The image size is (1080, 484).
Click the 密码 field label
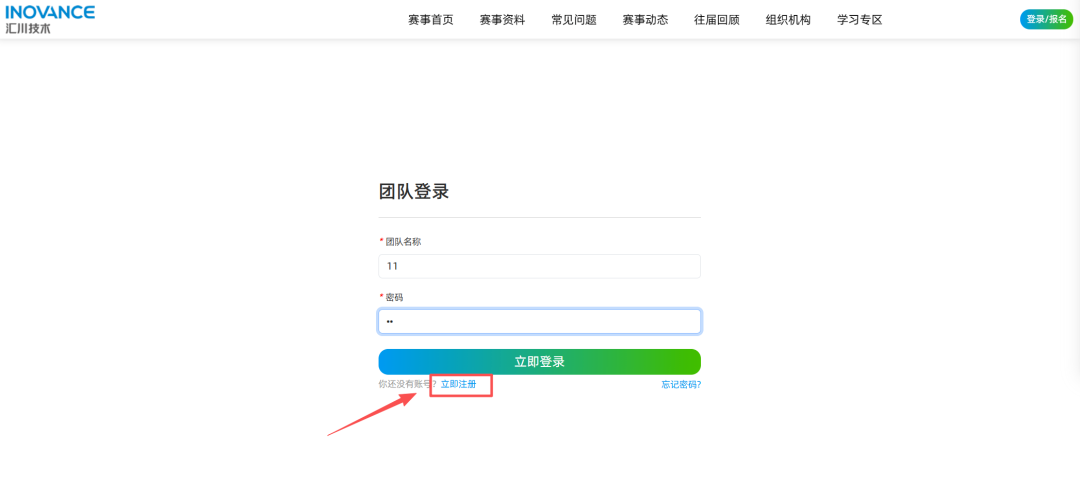point(394,297)
